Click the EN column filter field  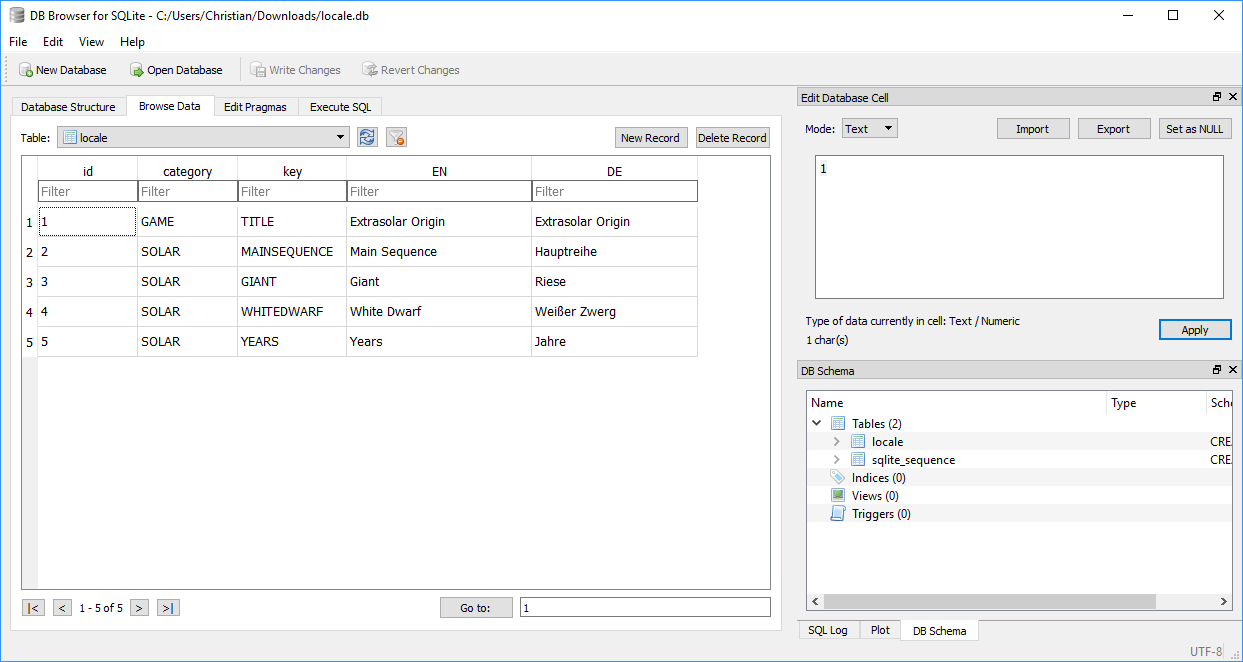point(438,191)
